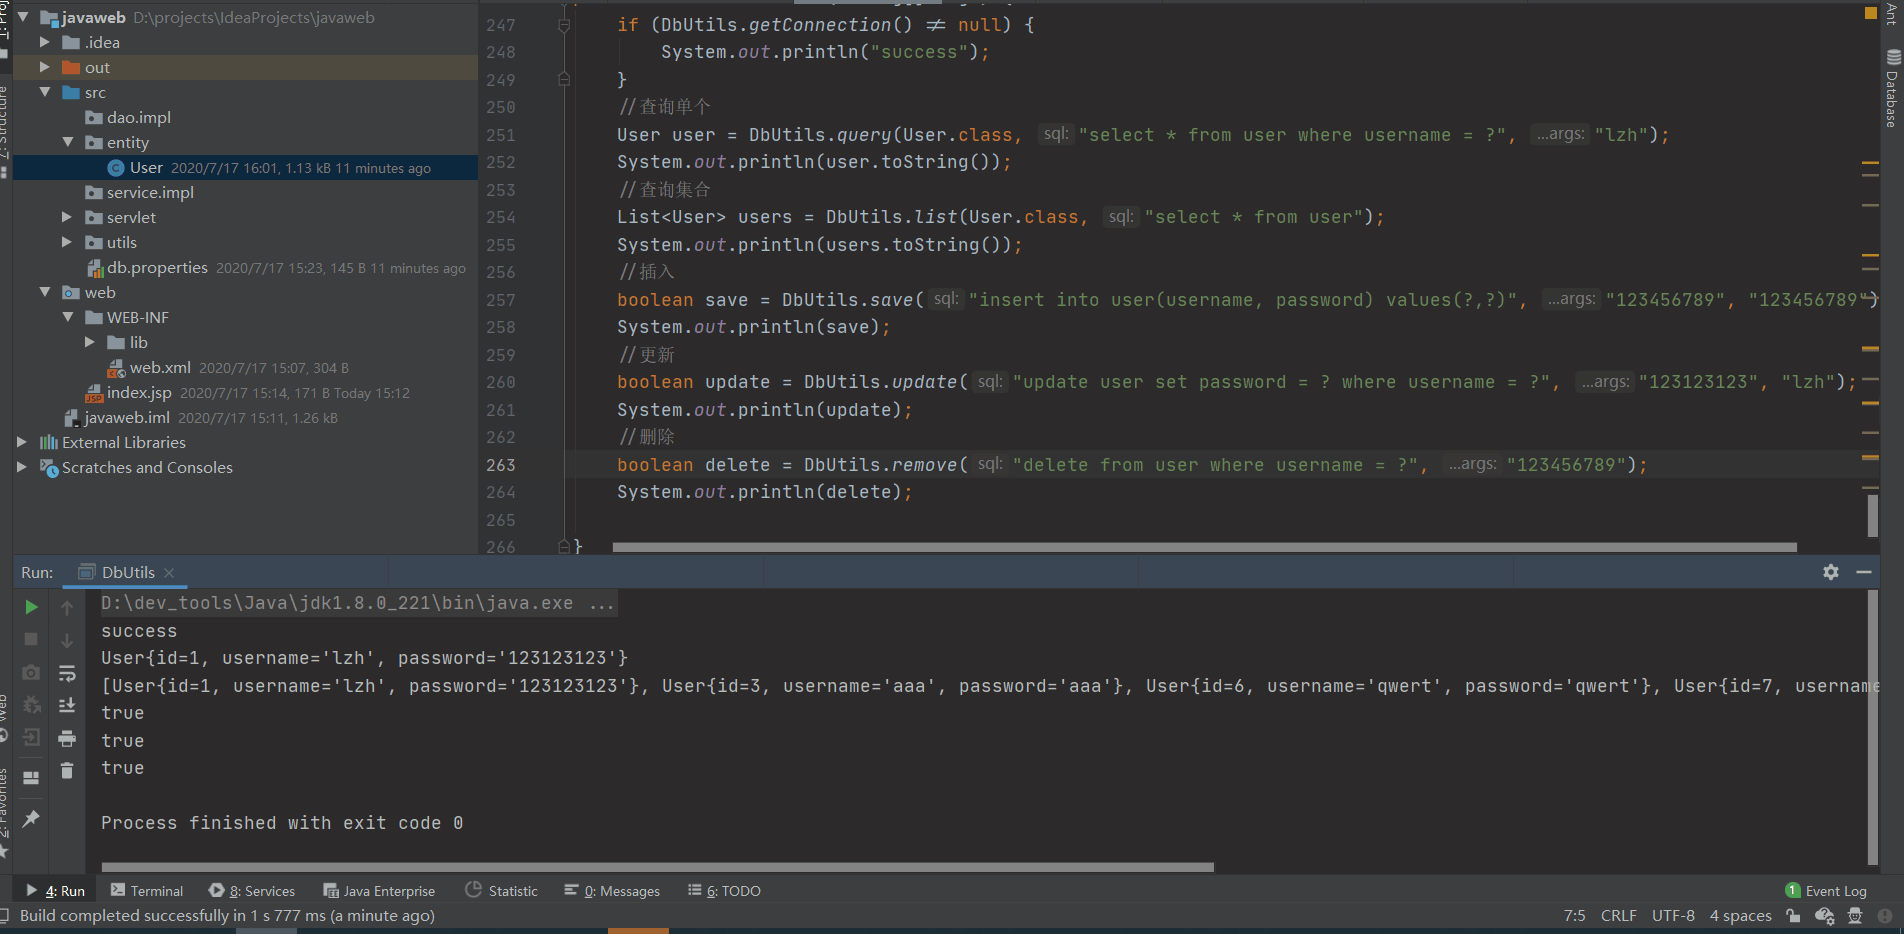Change indent setting 4 spaces

[x=1740, y=916]
